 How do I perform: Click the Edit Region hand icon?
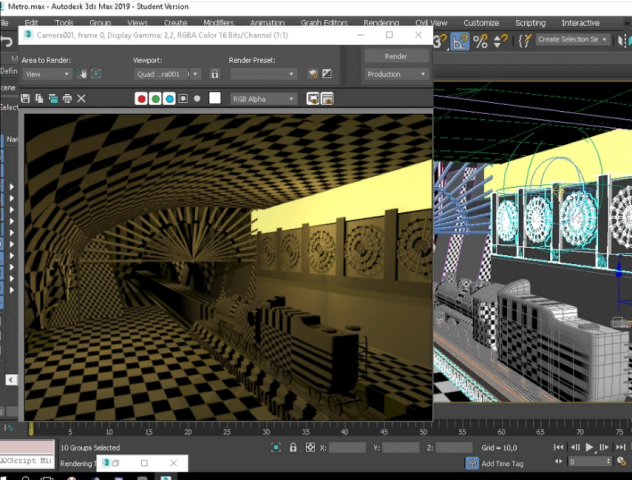point(82,74)
